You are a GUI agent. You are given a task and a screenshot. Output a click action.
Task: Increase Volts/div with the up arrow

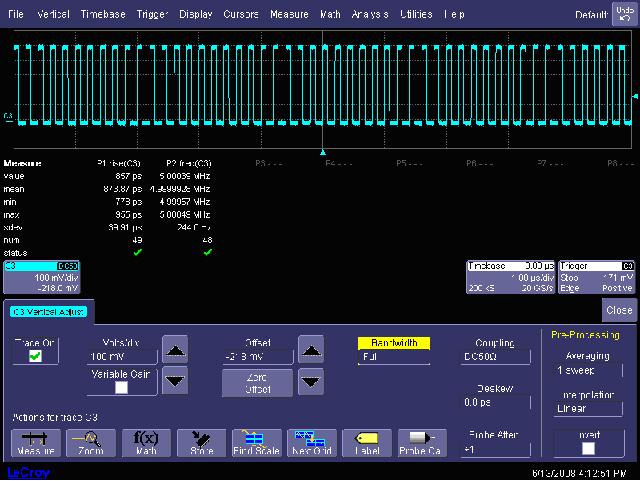coord(175,351)
